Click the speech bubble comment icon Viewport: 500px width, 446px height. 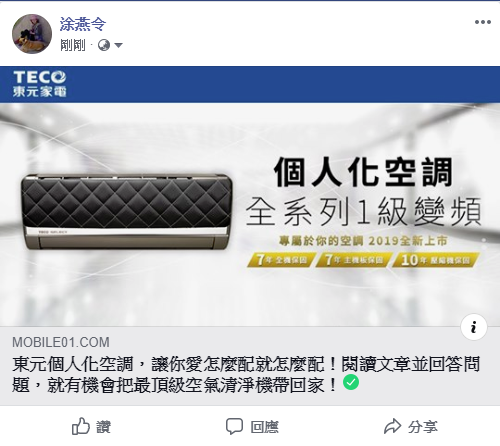(x=234, y=426)
